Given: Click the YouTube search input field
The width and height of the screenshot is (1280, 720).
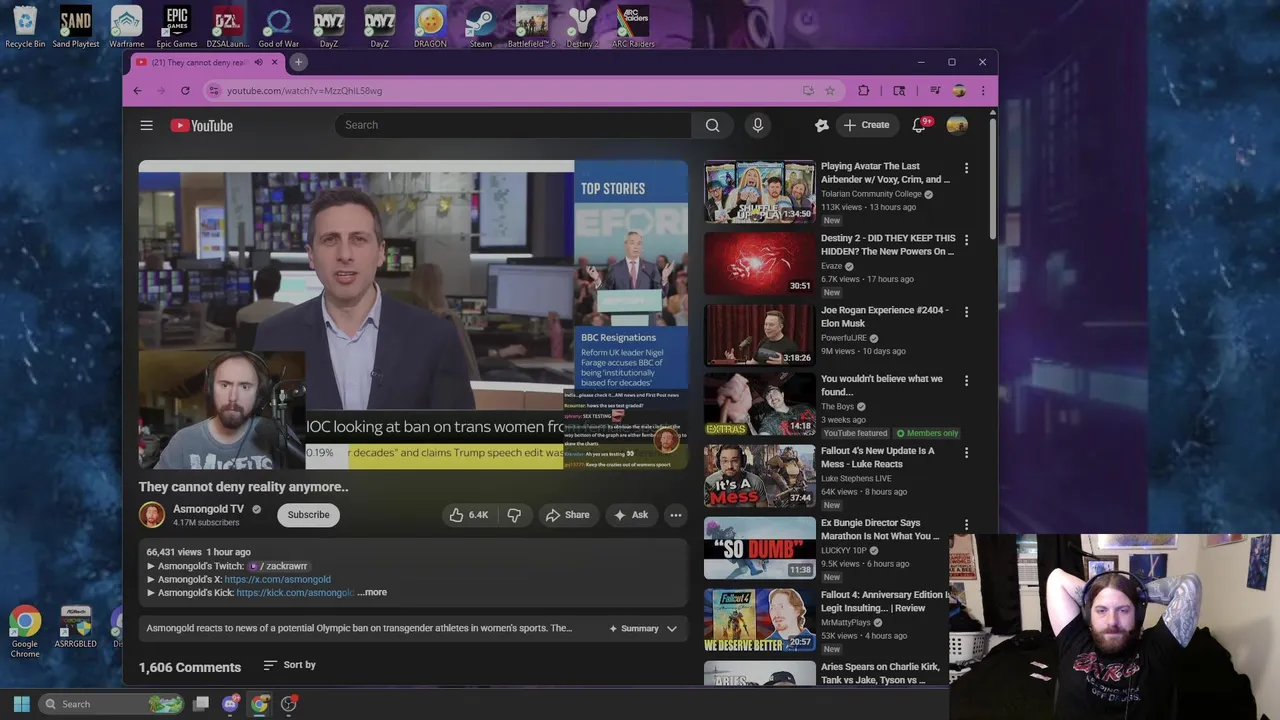Looking at the screenshot, I should (x=513, y=125).
